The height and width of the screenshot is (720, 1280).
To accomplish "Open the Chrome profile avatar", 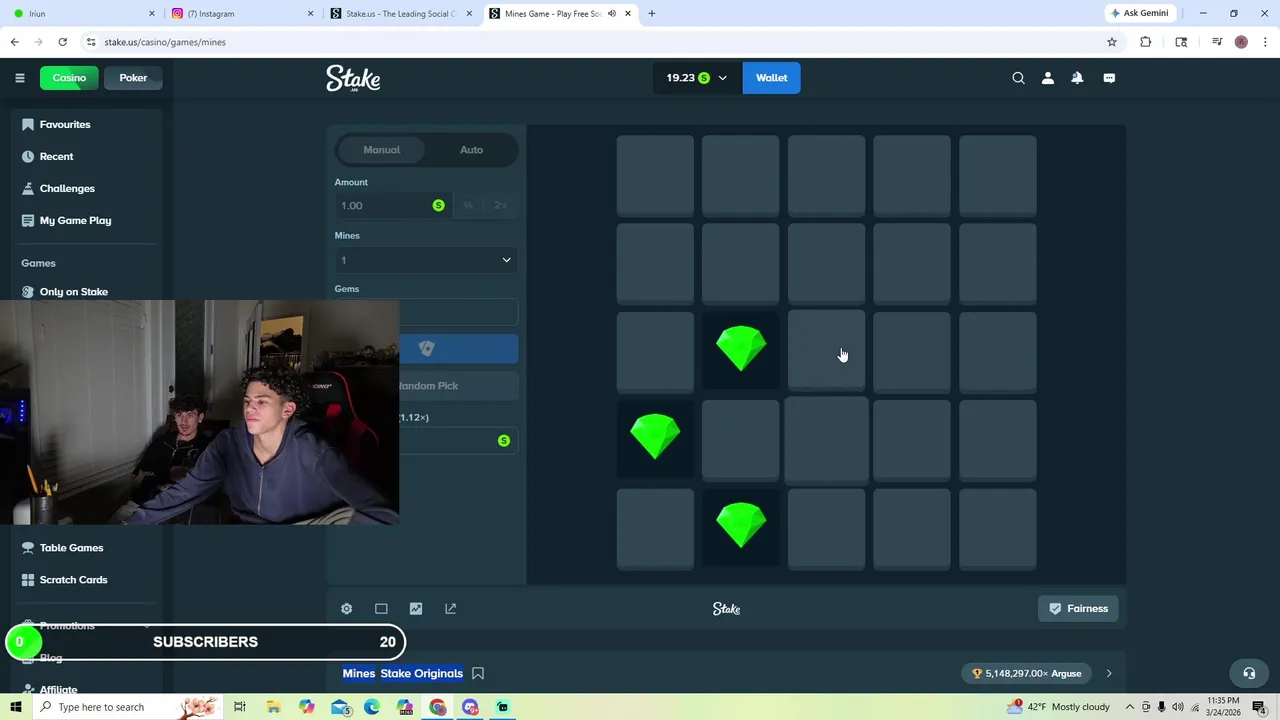I will click(x=1241, y=42).
